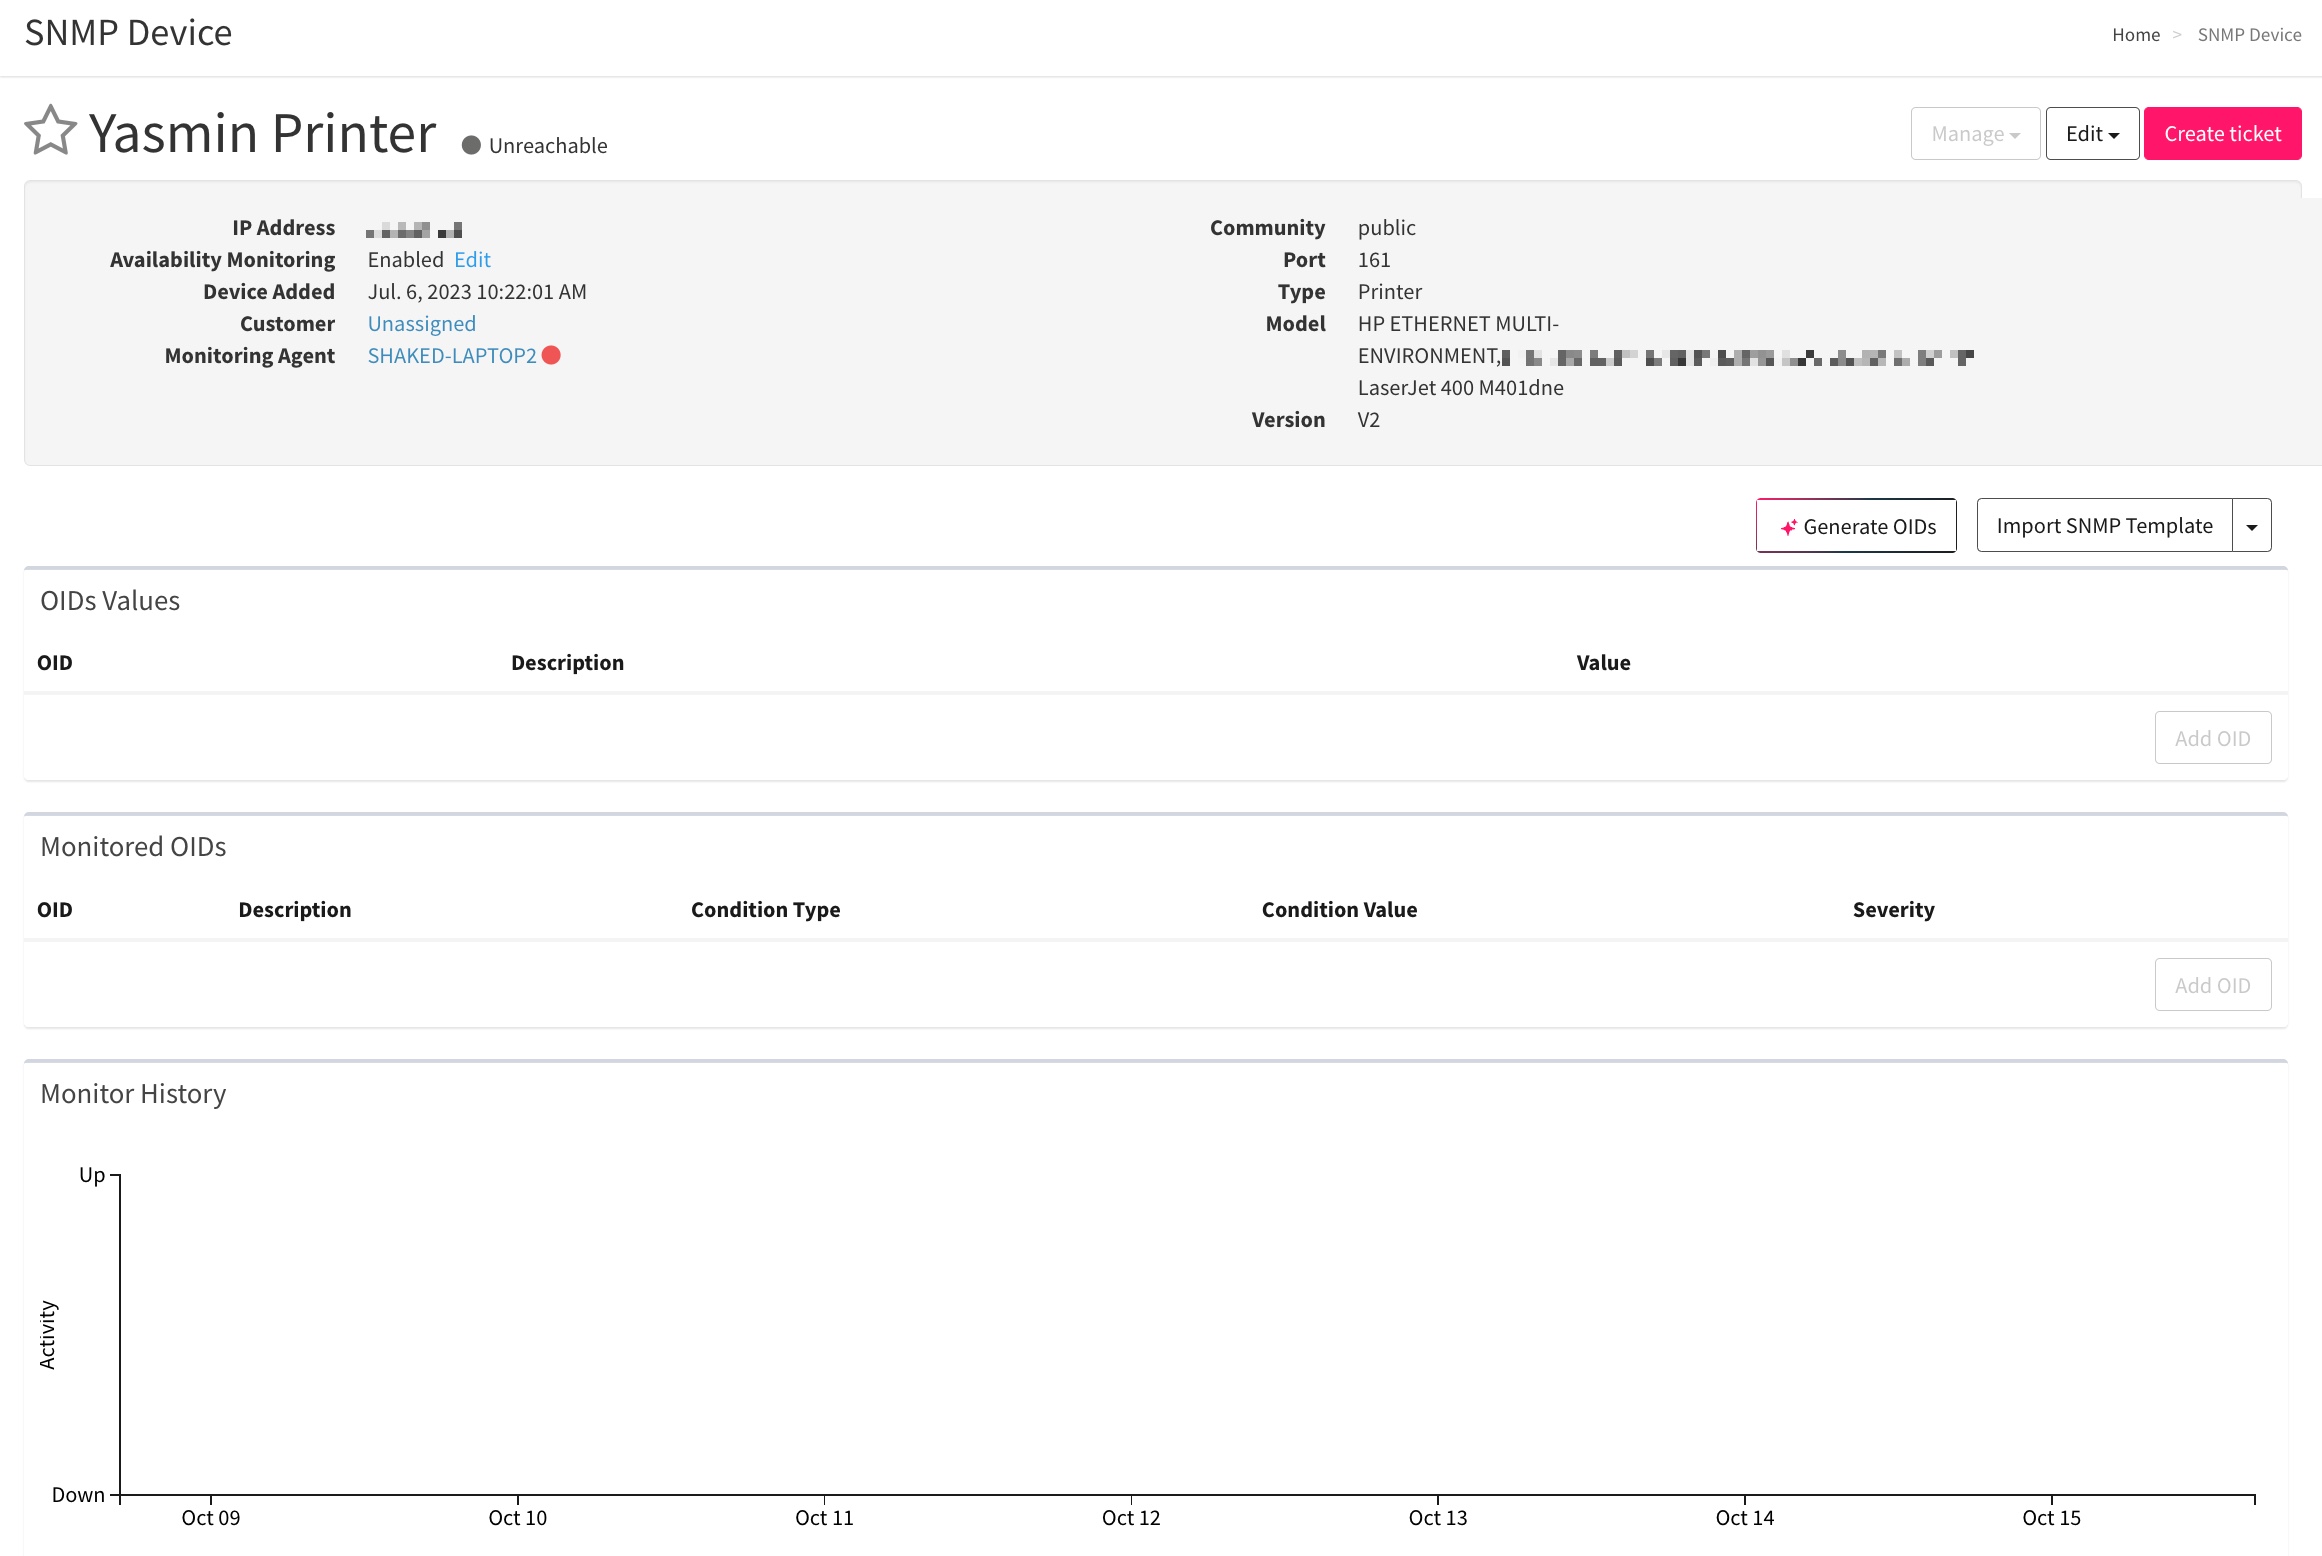
Task: Click Add OID in Monitored OIDs section
Action: [2213, 984]
